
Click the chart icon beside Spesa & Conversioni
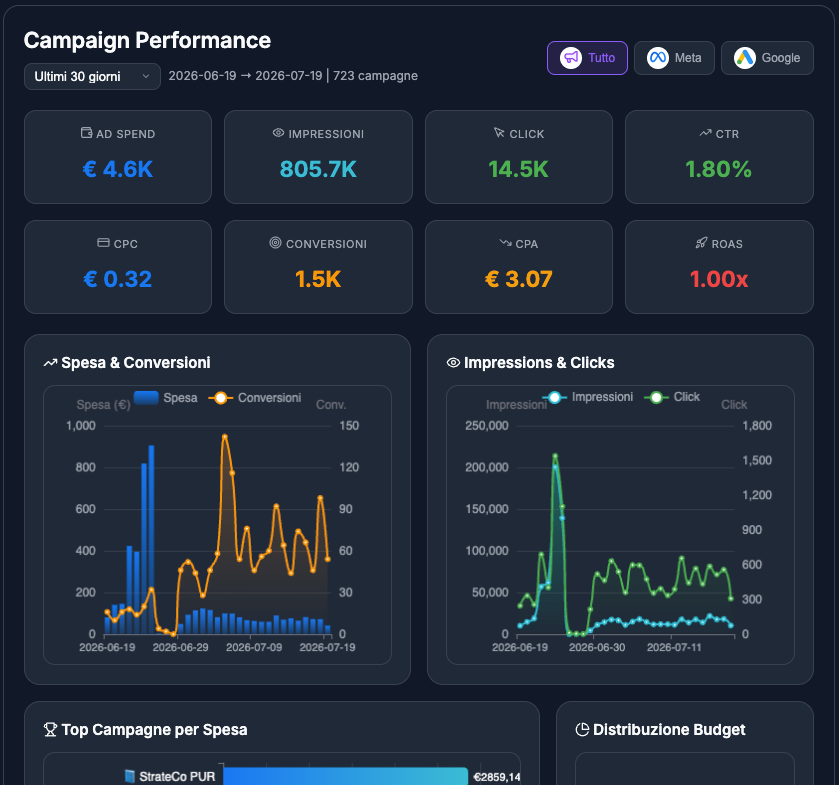(x=50, y=363)
